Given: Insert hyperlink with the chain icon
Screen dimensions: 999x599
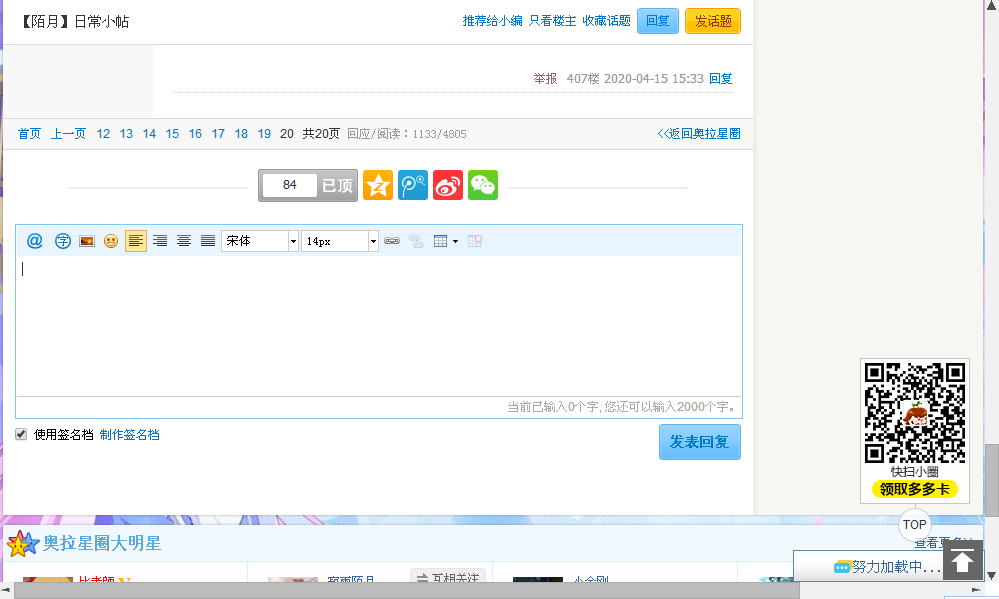Looking at the screenshot, I should coord(392,241).
